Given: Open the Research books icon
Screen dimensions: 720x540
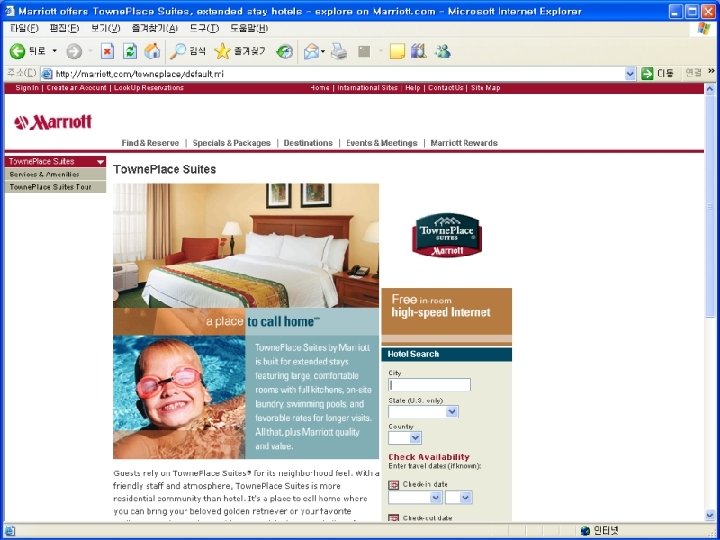Looking at the screenshot, I should click(419, 51).
